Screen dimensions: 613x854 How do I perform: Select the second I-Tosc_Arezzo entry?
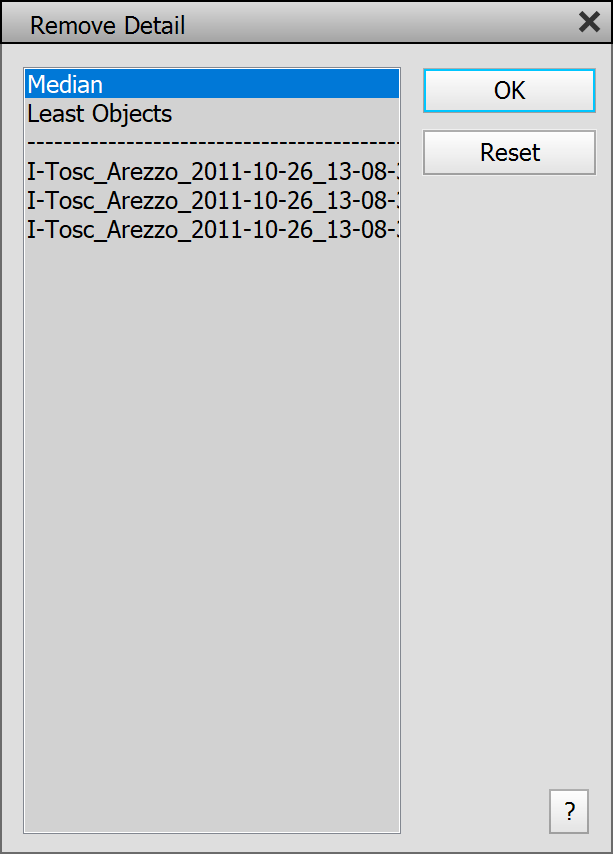[212, 200]
